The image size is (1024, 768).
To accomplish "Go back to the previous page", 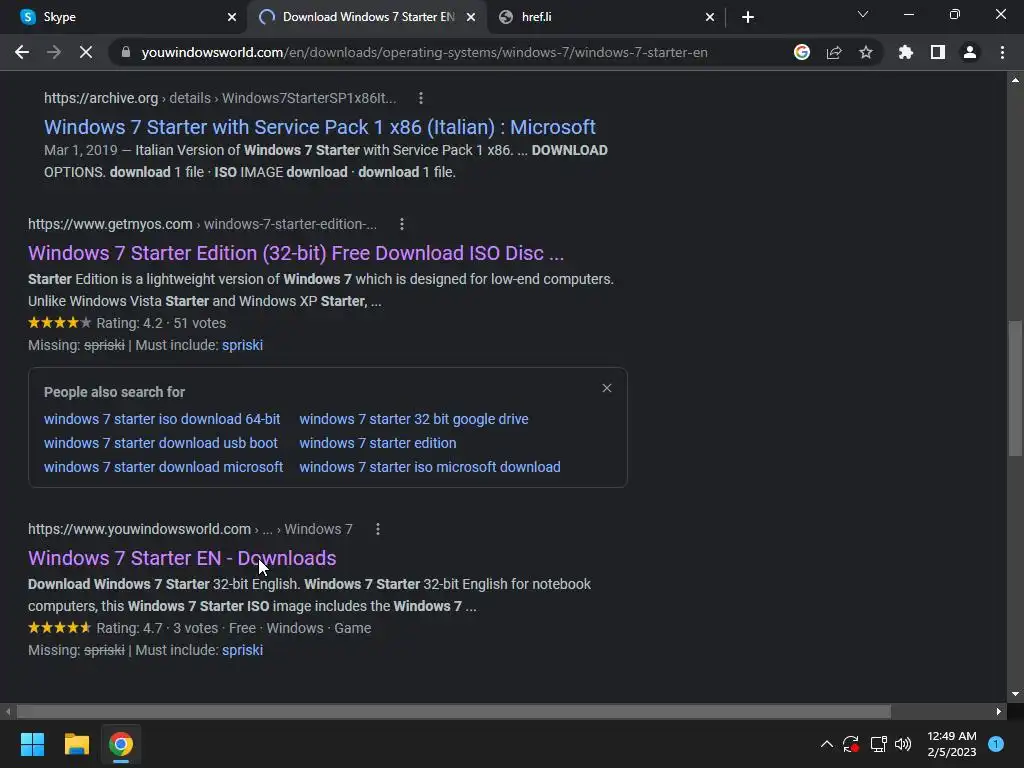I will 22,52.
